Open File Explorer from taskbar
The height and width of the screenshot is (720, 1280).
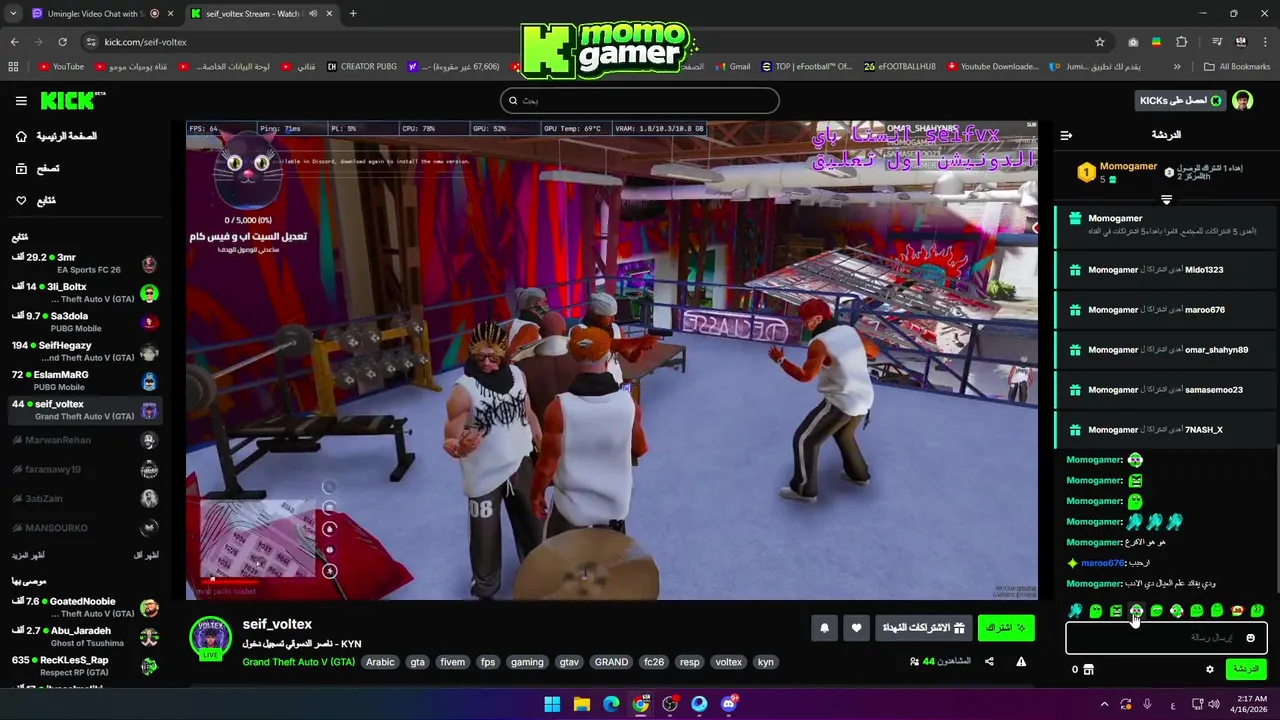coord(581,704)
